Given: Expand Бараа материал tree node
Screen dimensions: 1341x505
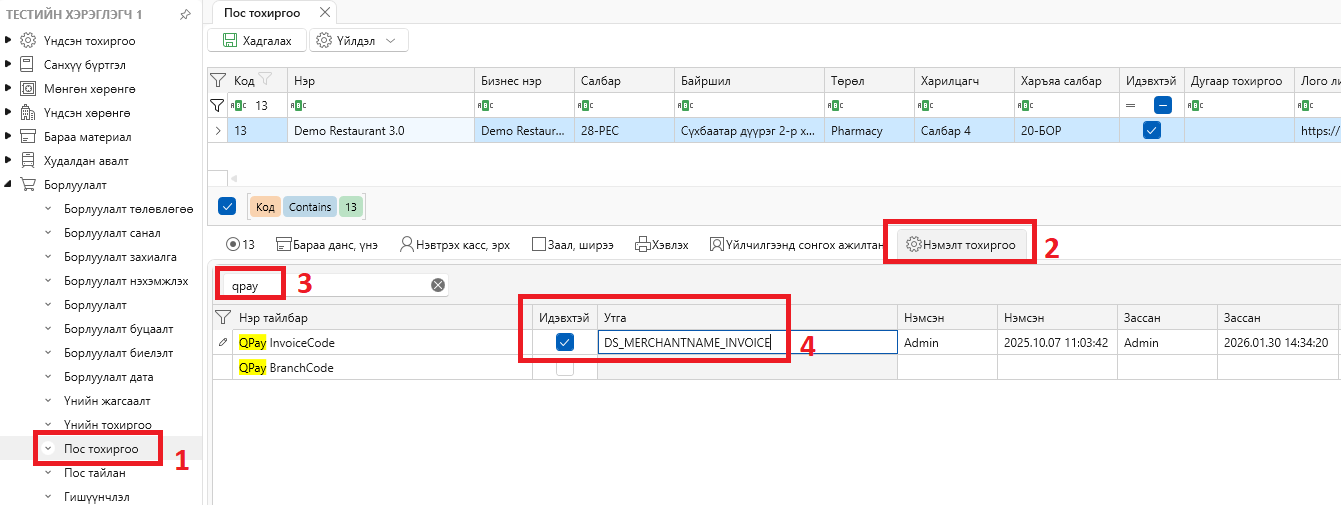Looking at the screenshot, I should click(9, 136).
